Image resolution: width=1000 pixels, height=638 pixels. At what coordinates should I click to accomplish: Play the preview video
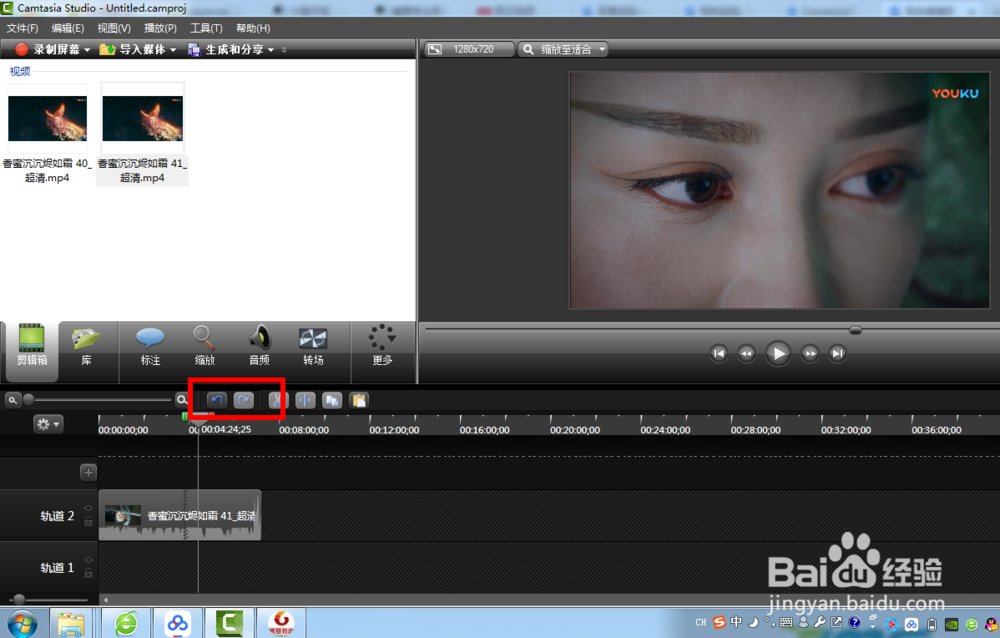[x=778, y=353]
